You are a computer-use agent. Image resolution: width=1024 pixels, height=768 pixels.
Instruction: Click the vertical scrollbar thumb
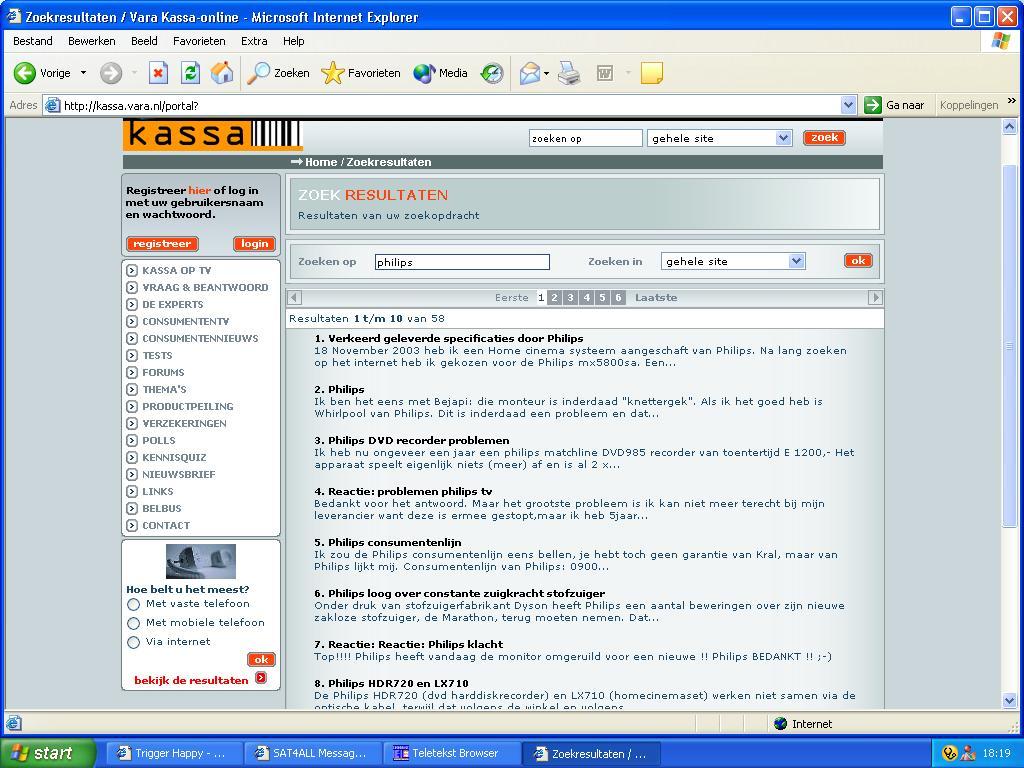click(x=1009, y=346)
